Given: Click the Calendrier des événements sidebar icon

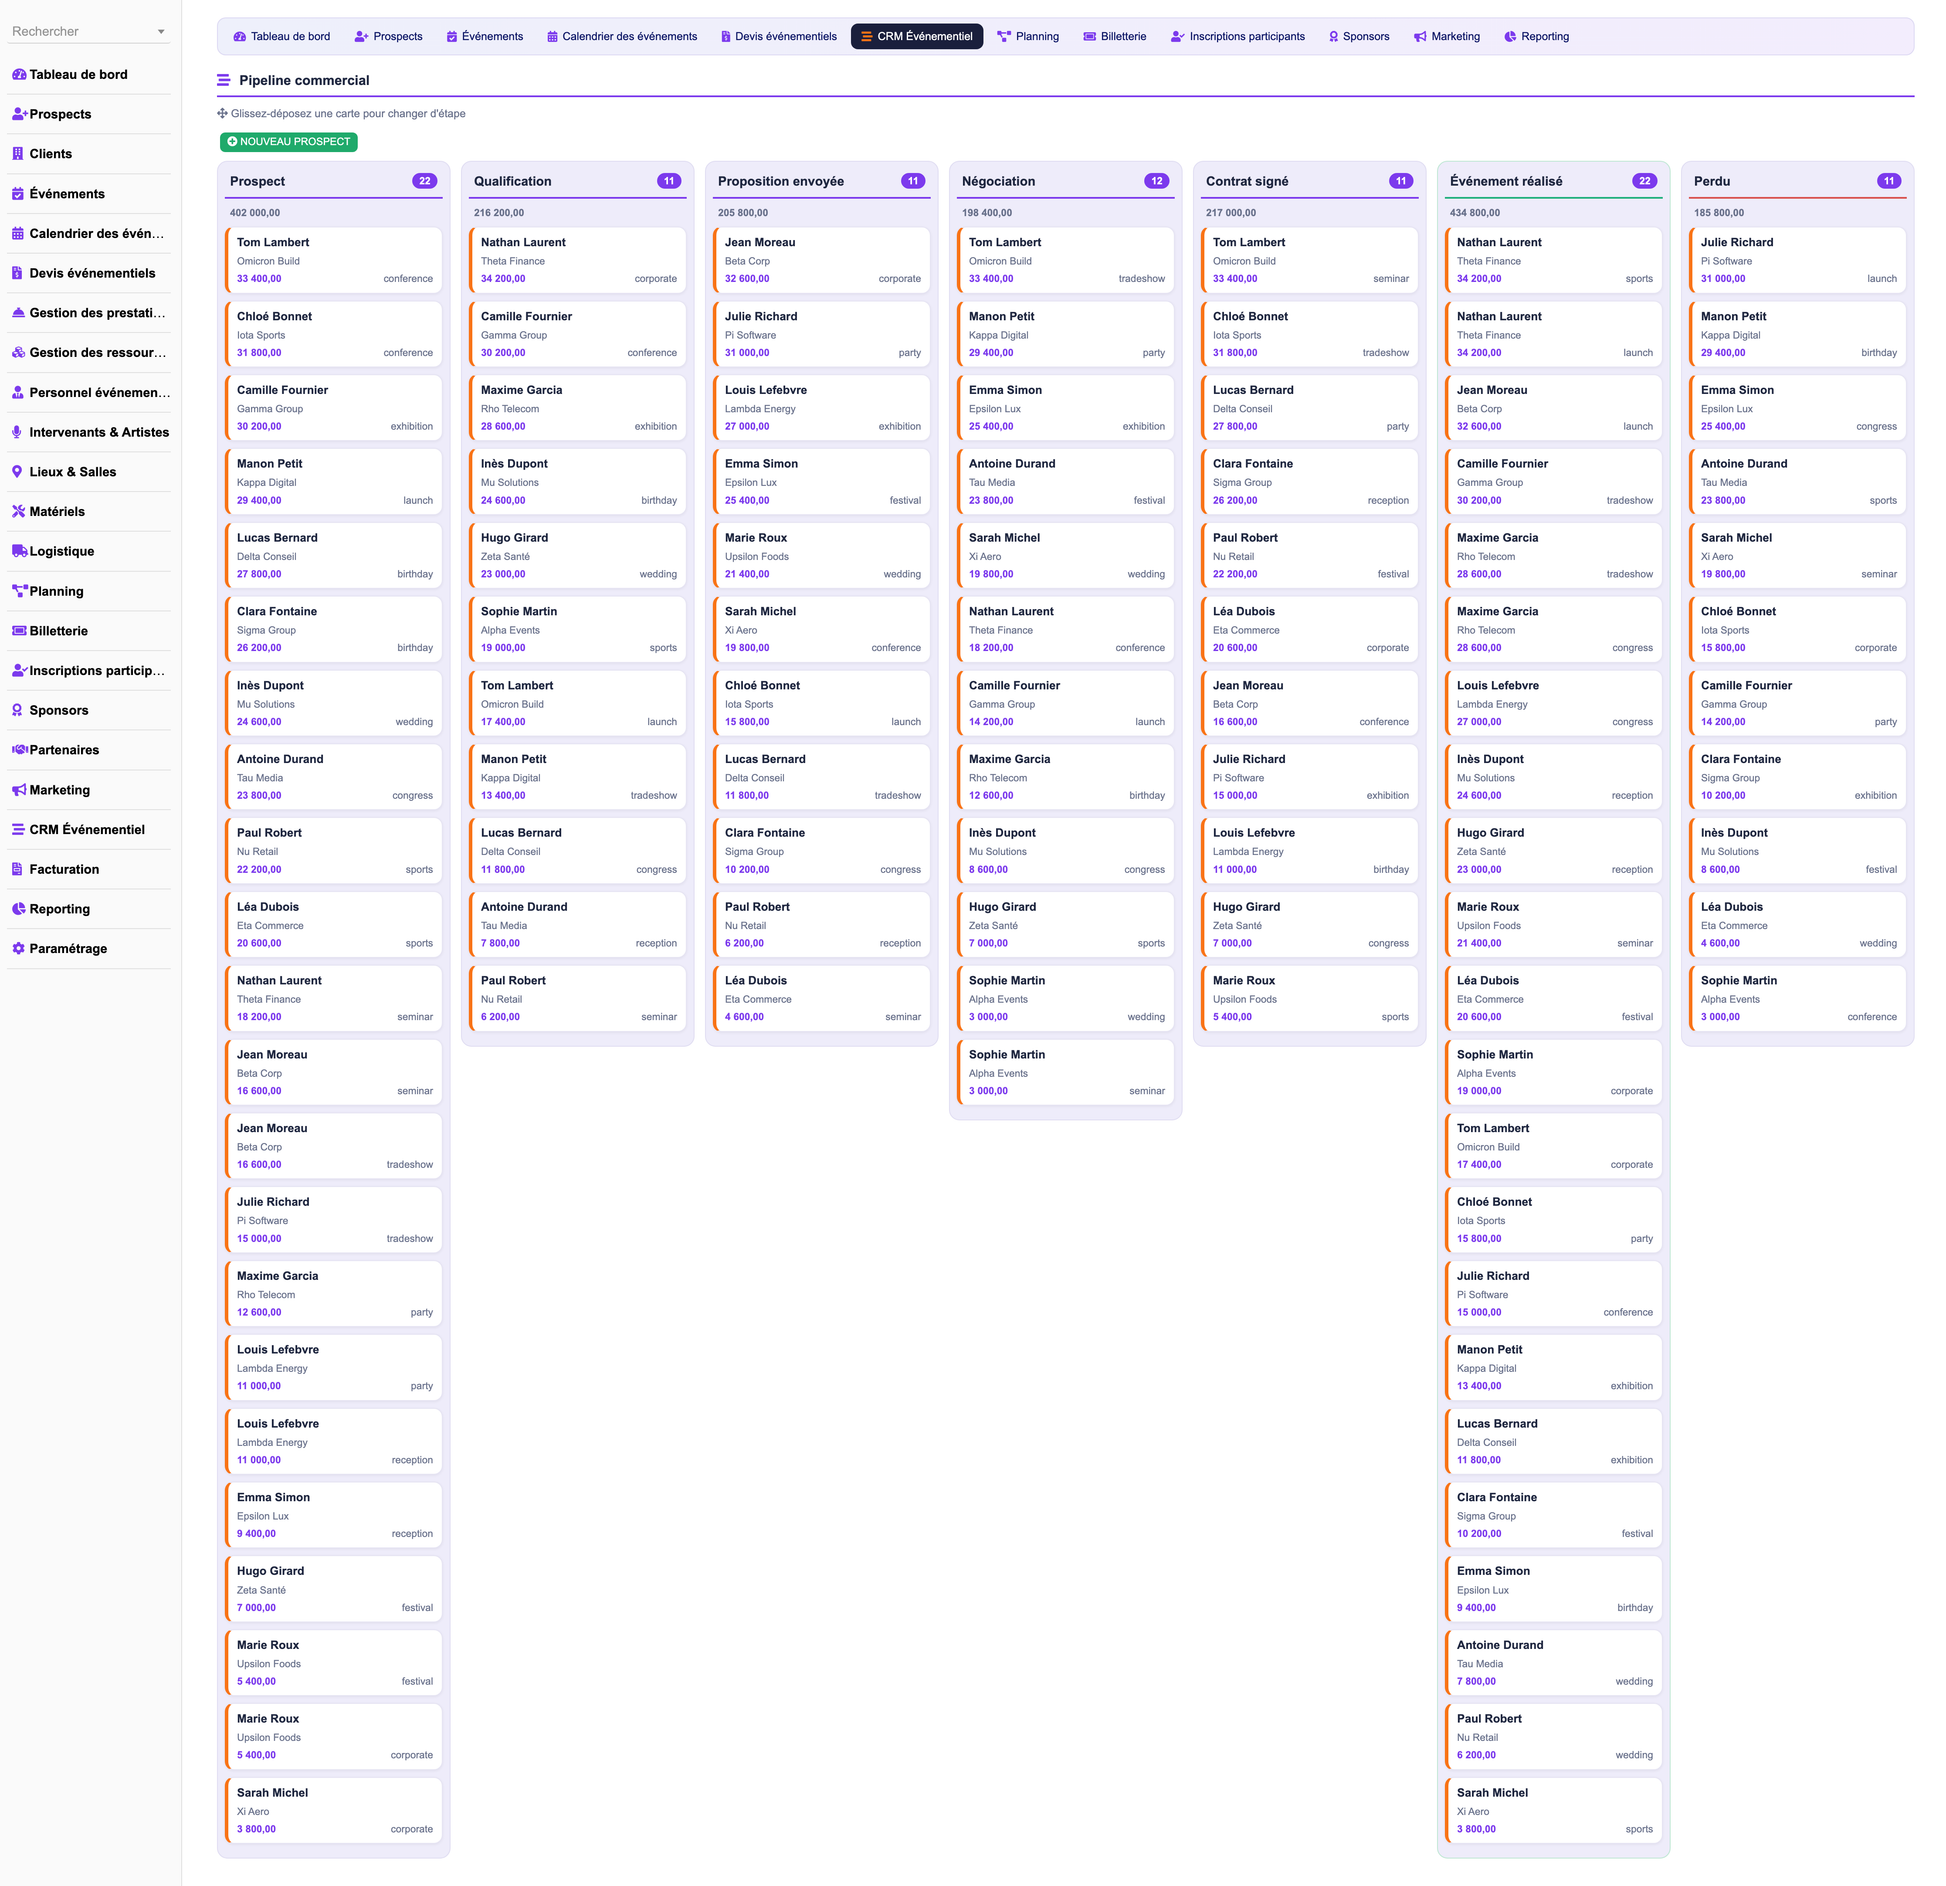Looking at the screenshot, I should [18, 233].
